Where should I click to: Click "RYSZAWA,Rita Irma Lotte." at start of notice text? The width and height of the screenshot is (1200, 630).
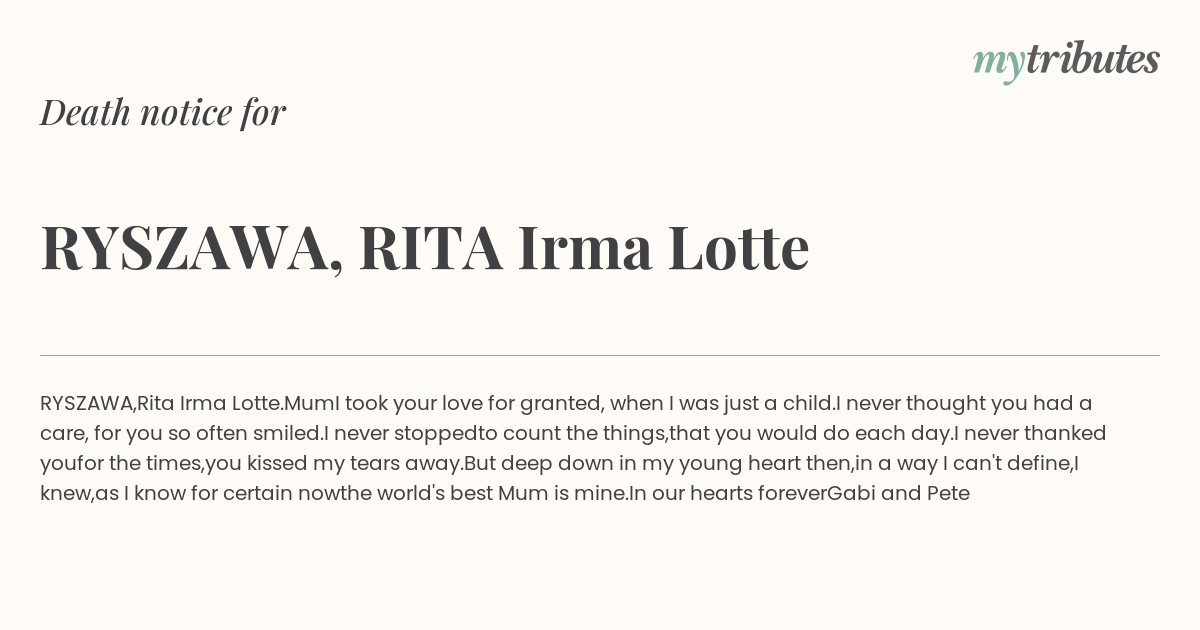[162, 403]
